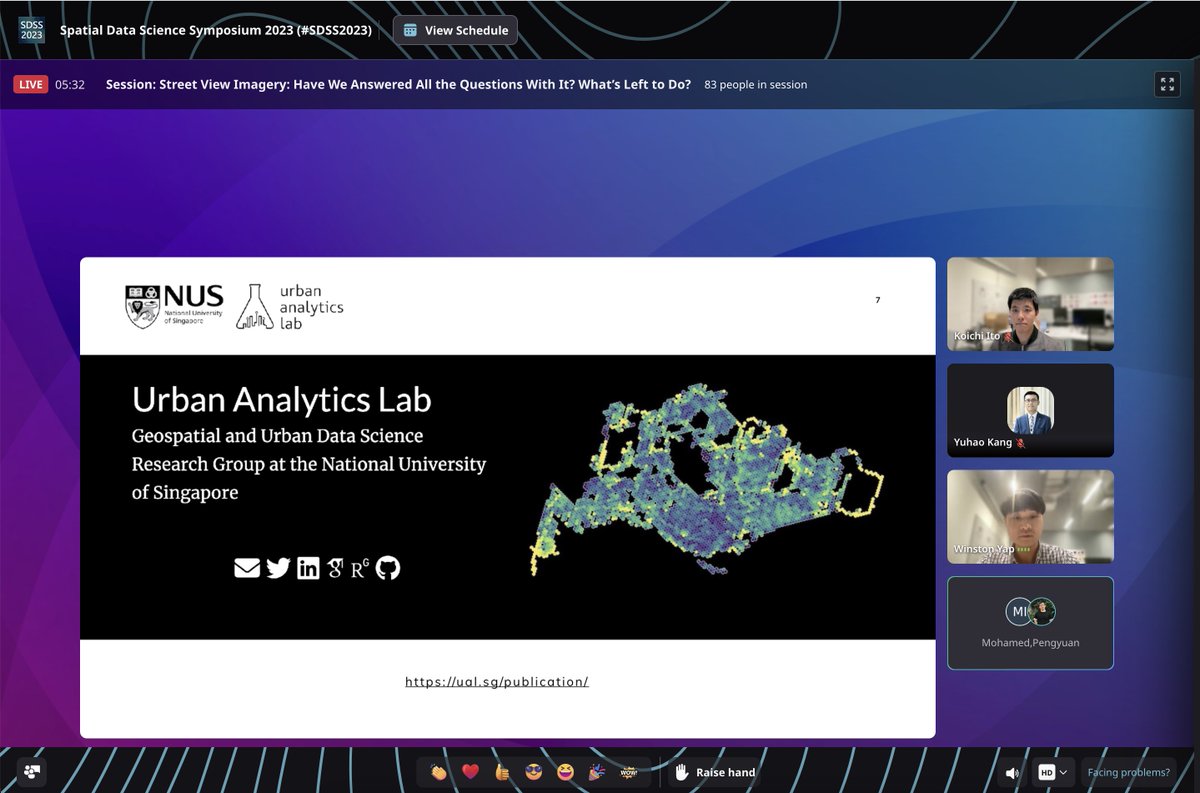Click the SDSS 2023 logo
The height and width of the screenshot is (793, 1200).
pyautogui.click(x=32, y=30)
